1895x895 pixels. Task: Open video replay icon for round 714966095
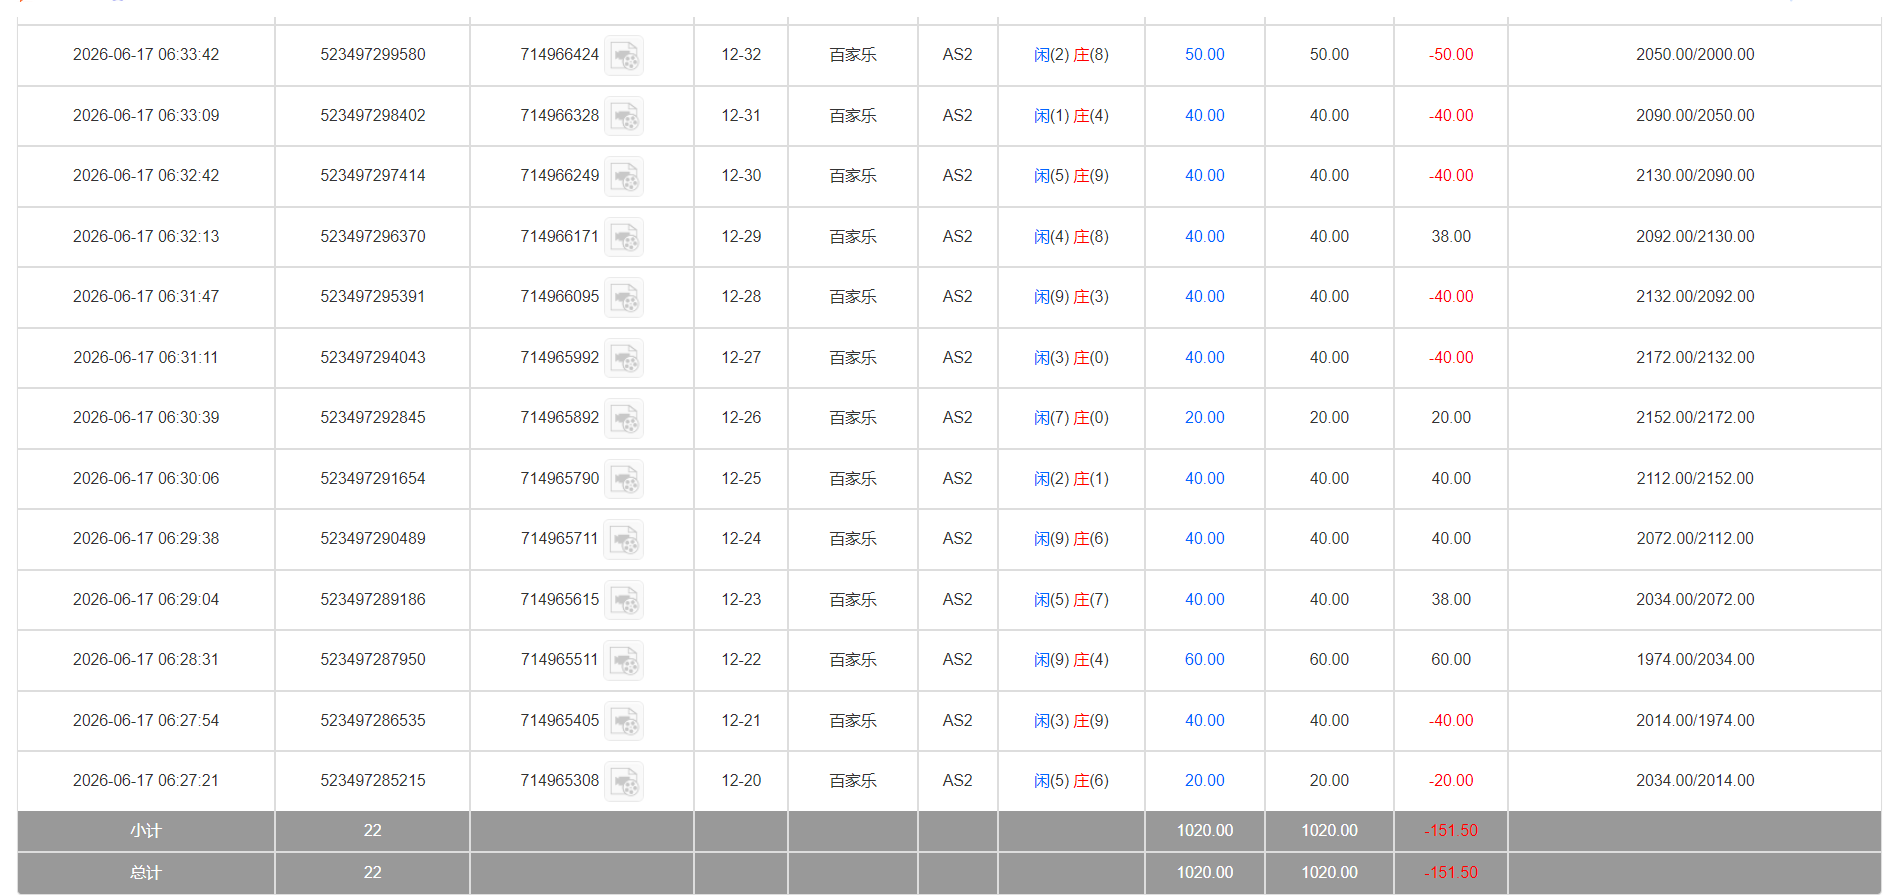[x=624, y=297]
